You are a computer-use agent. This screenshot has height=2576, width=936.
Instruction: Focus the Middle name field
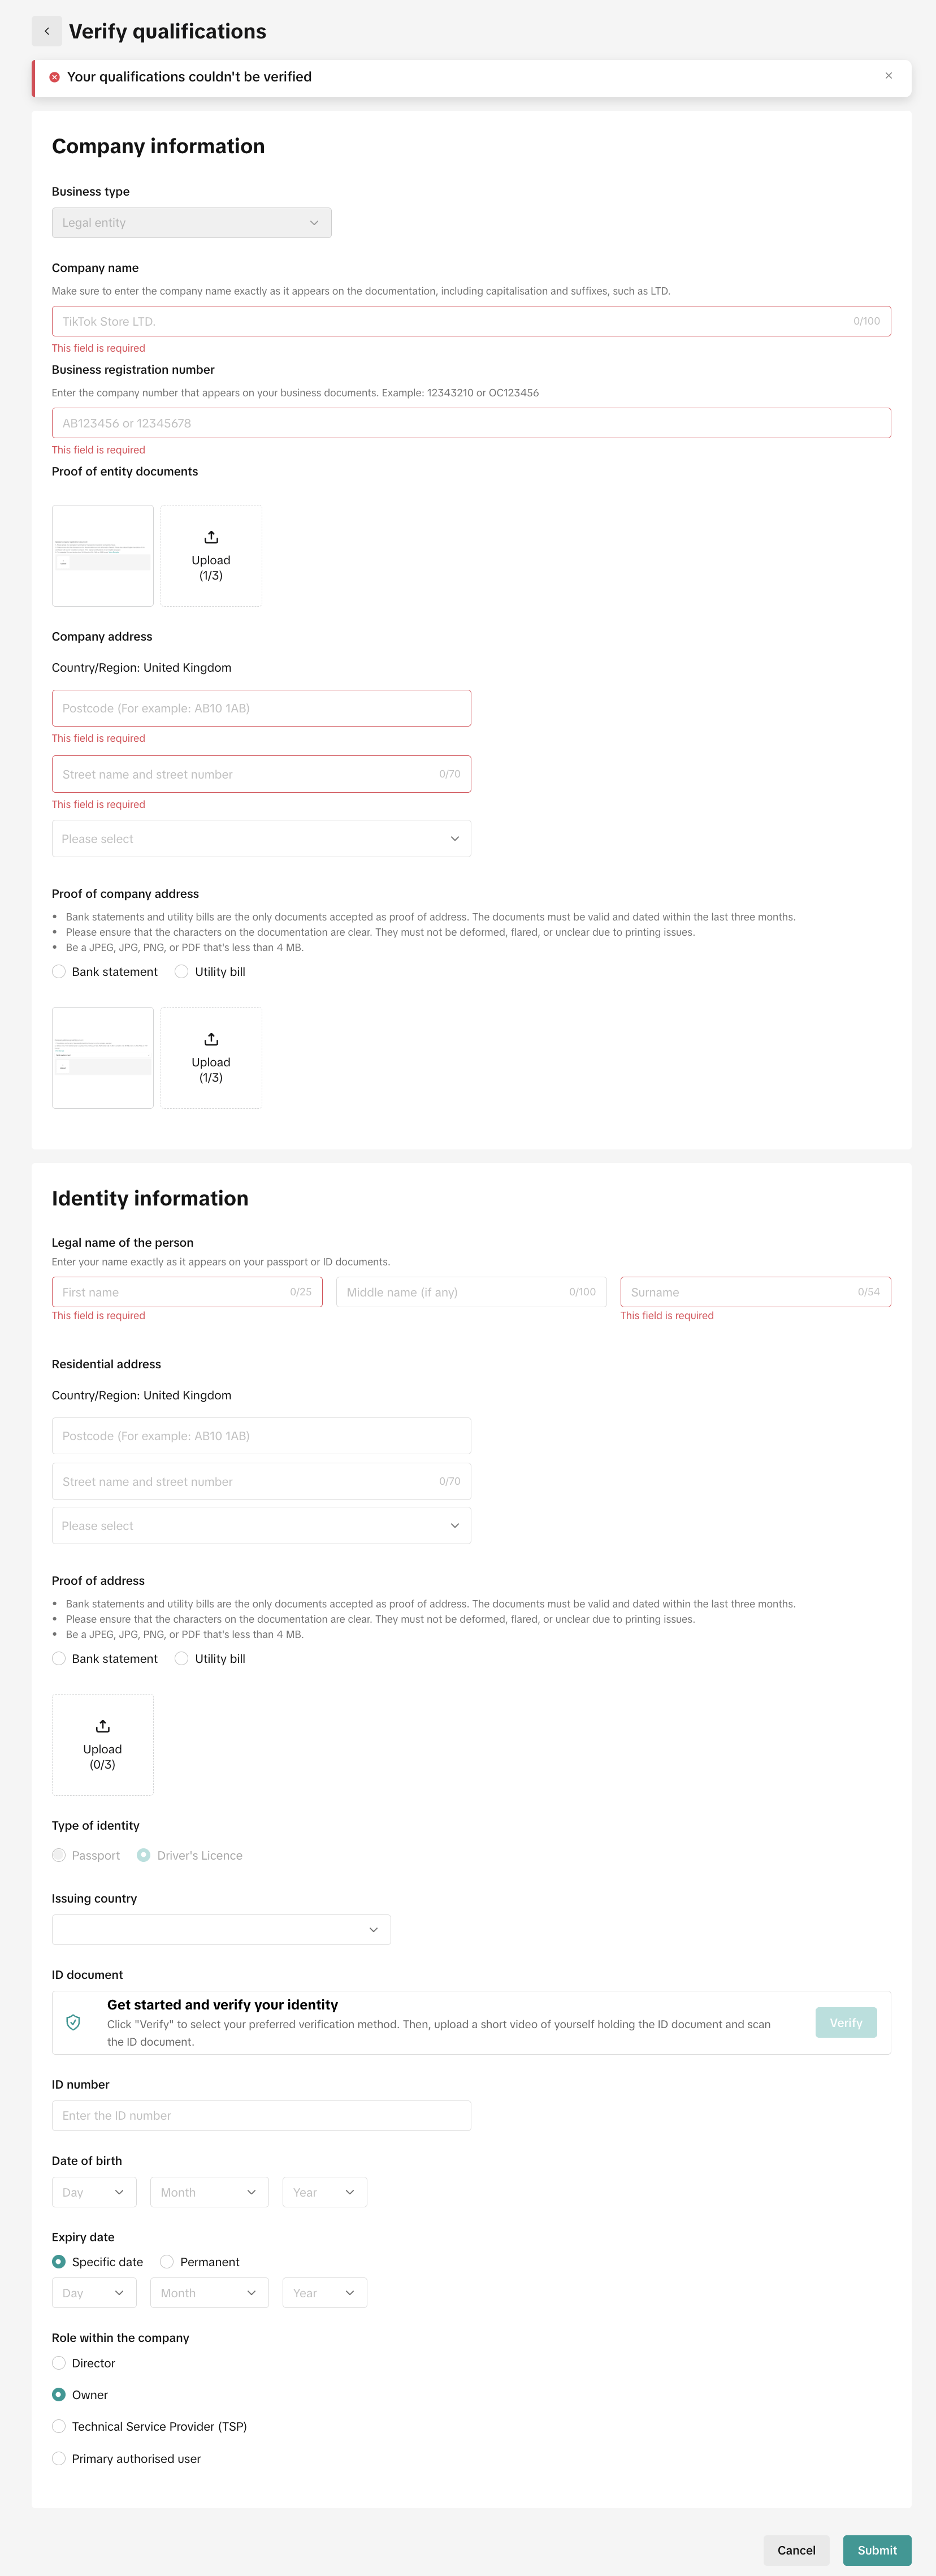pyautogui.click(x=471, y=1292)
